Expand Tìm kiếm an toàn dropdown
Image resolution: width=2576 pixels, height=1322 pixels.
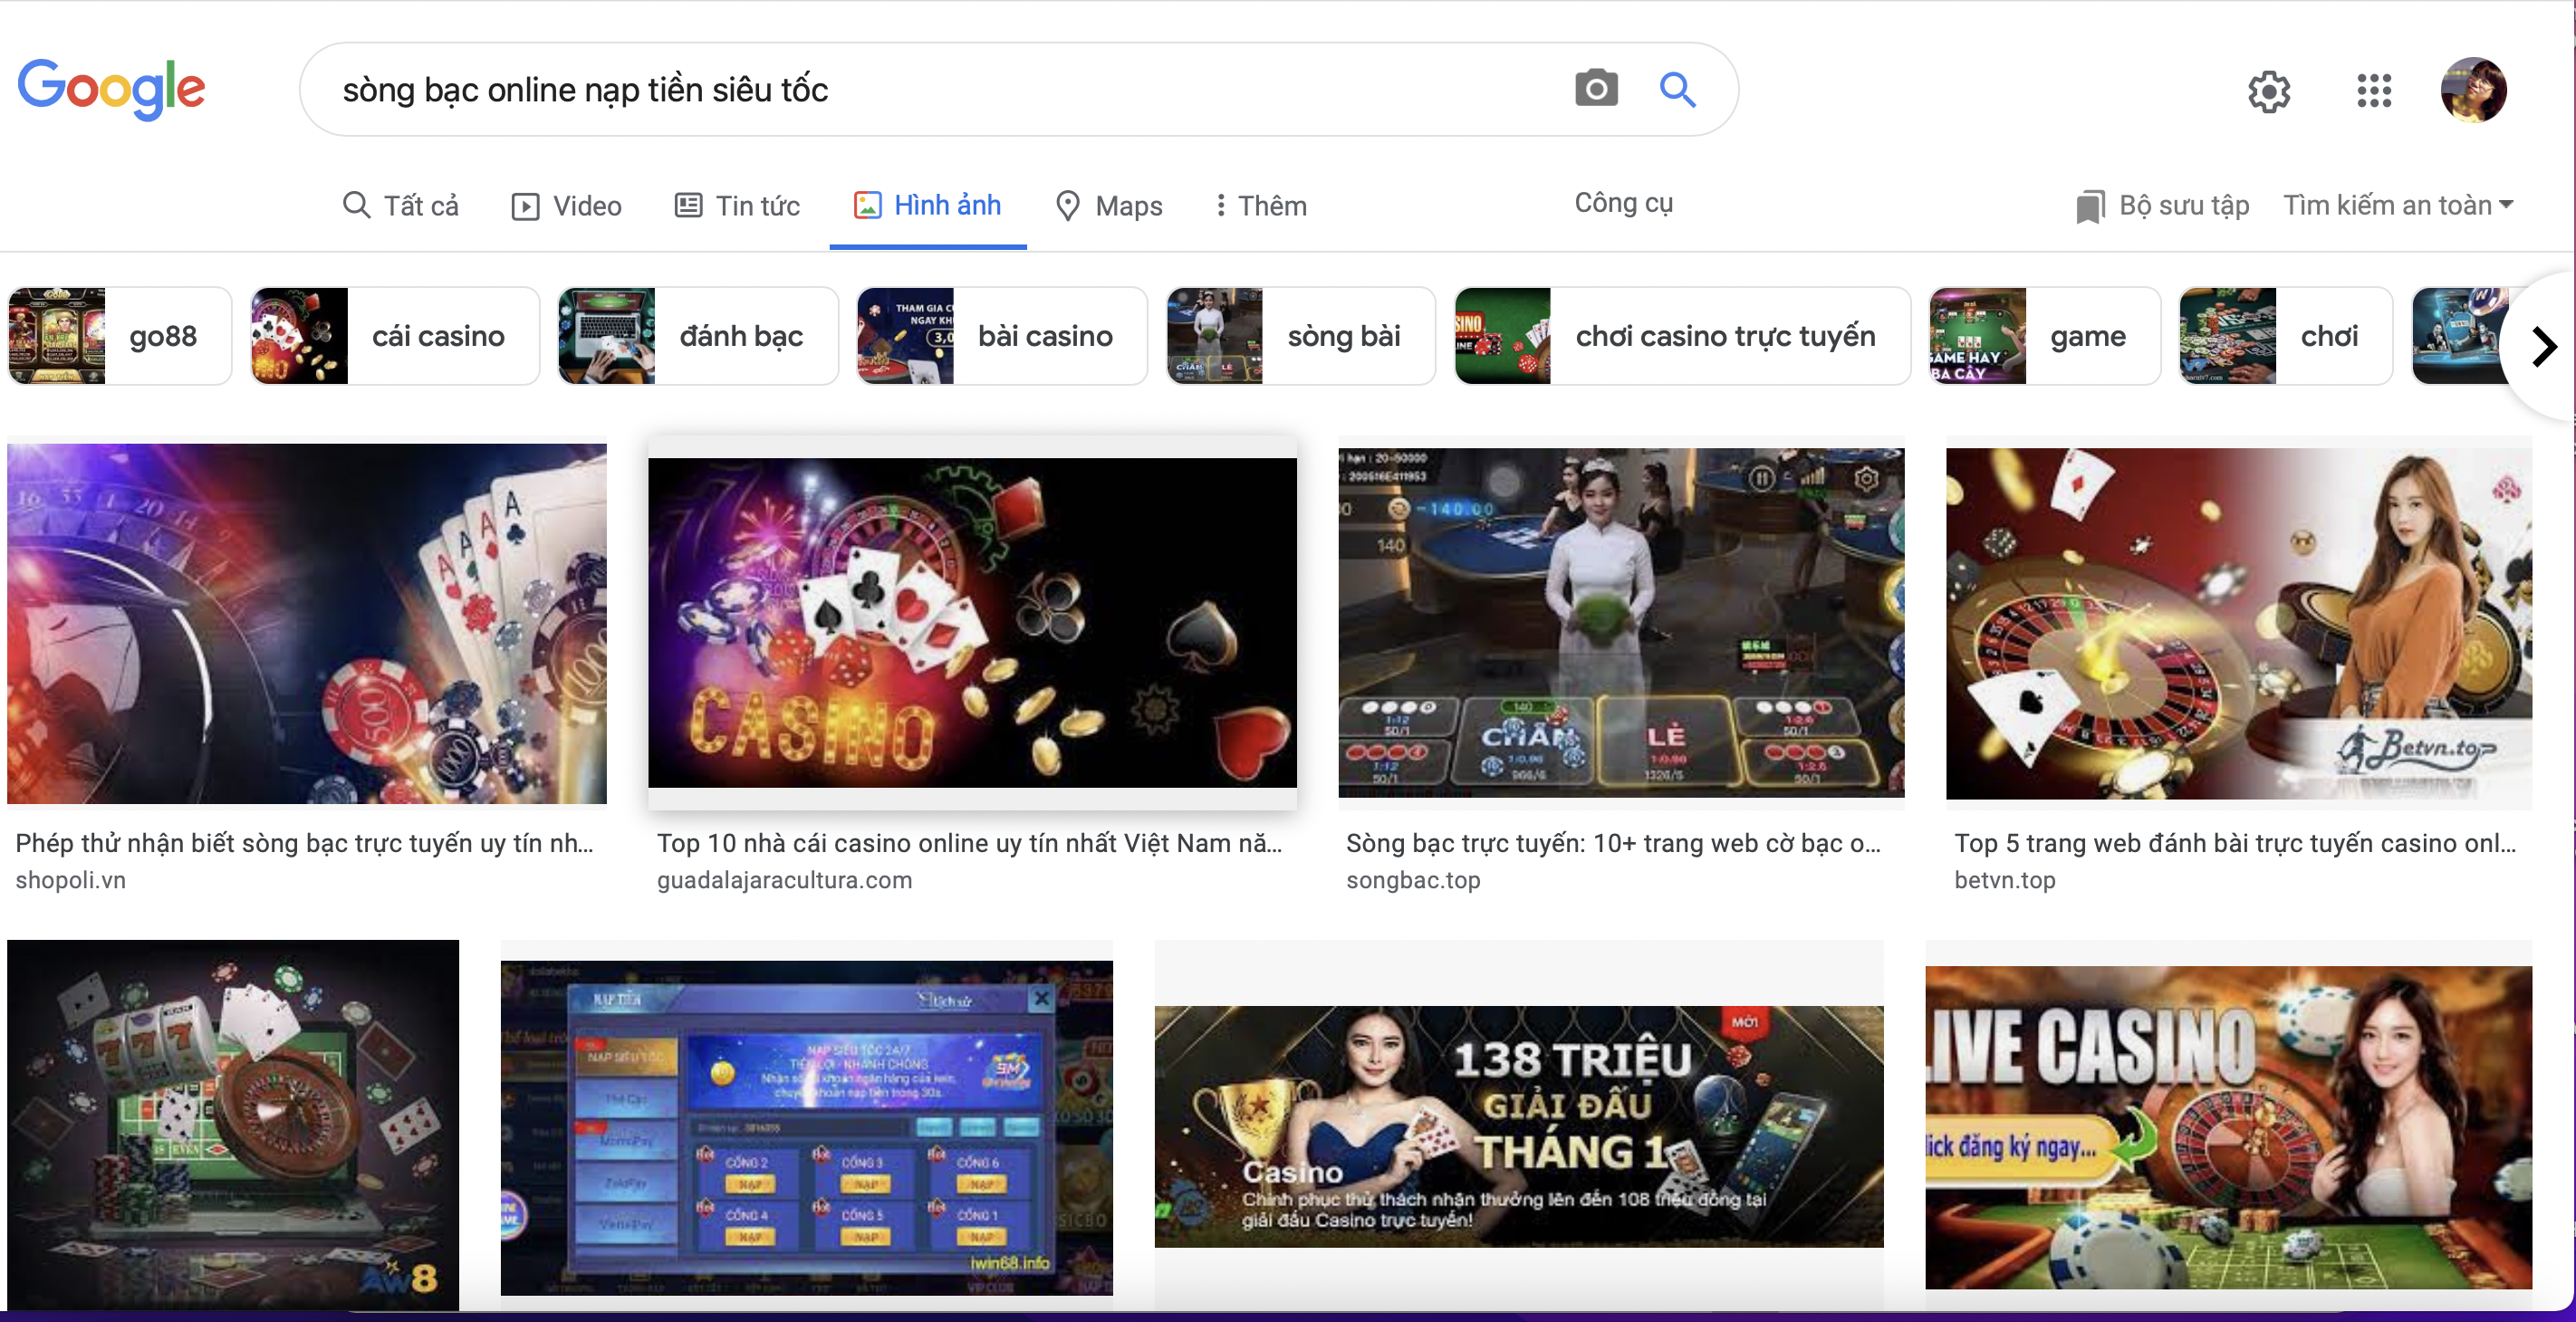pos(2397,205)
